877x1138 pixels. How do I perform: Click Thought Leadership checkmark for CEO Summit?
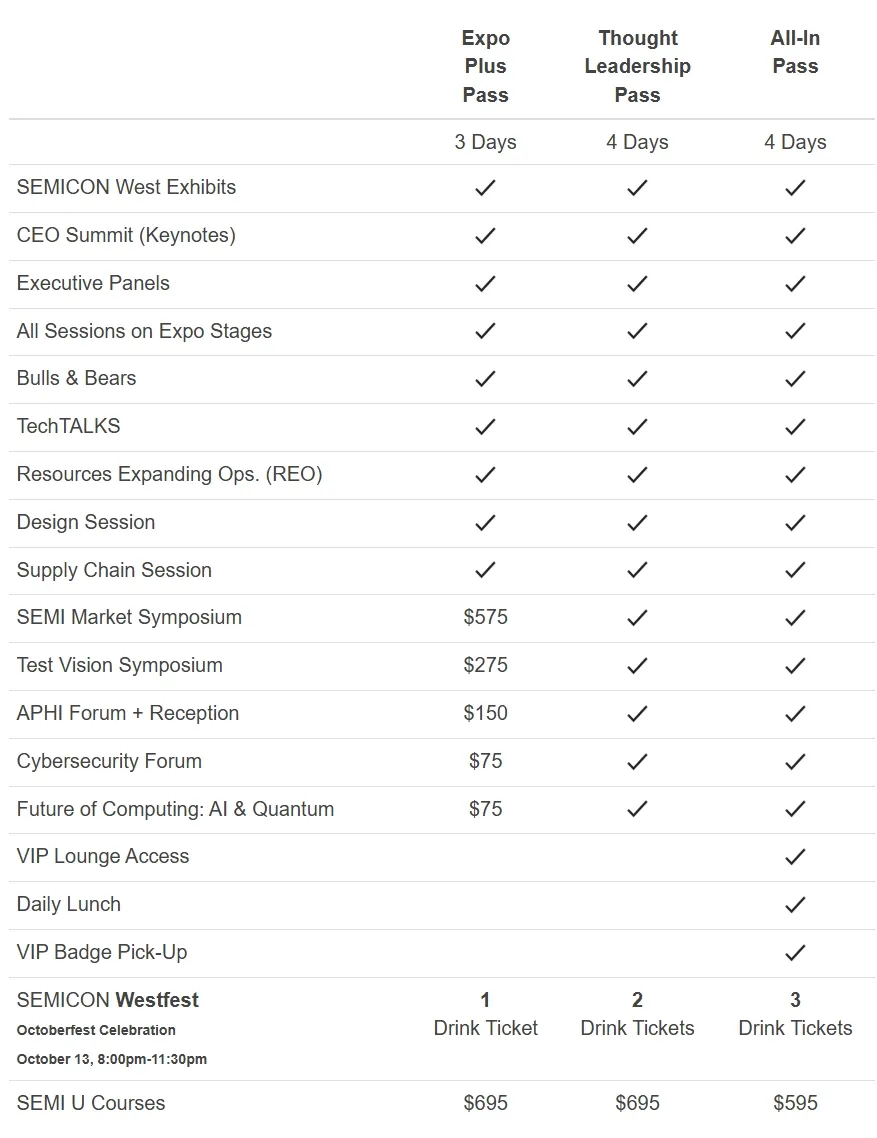click(x=637, y=236)
